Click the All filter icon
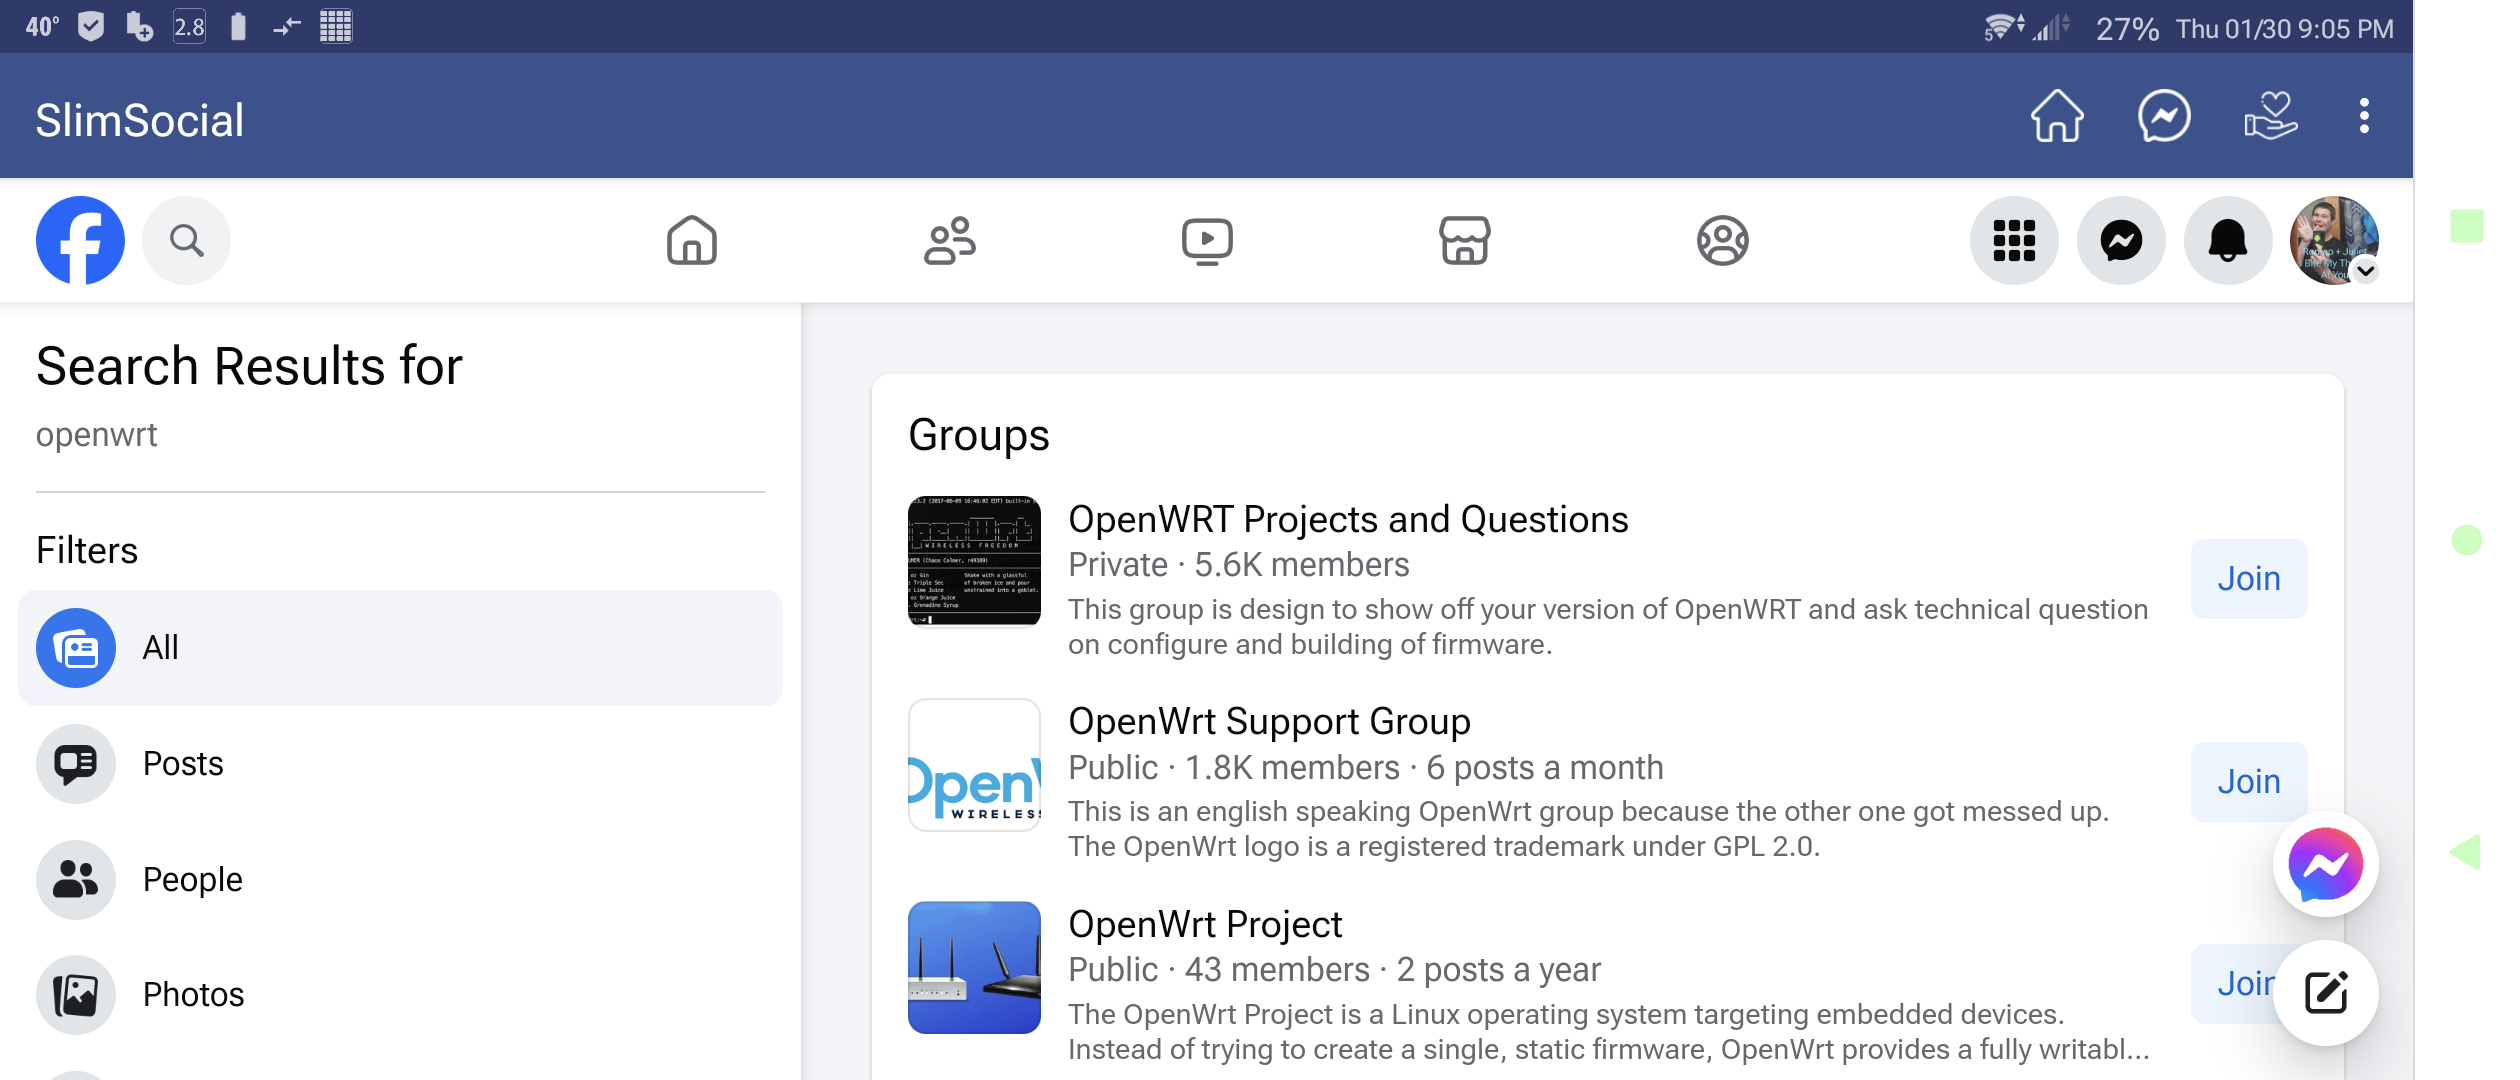 (76, 648)
